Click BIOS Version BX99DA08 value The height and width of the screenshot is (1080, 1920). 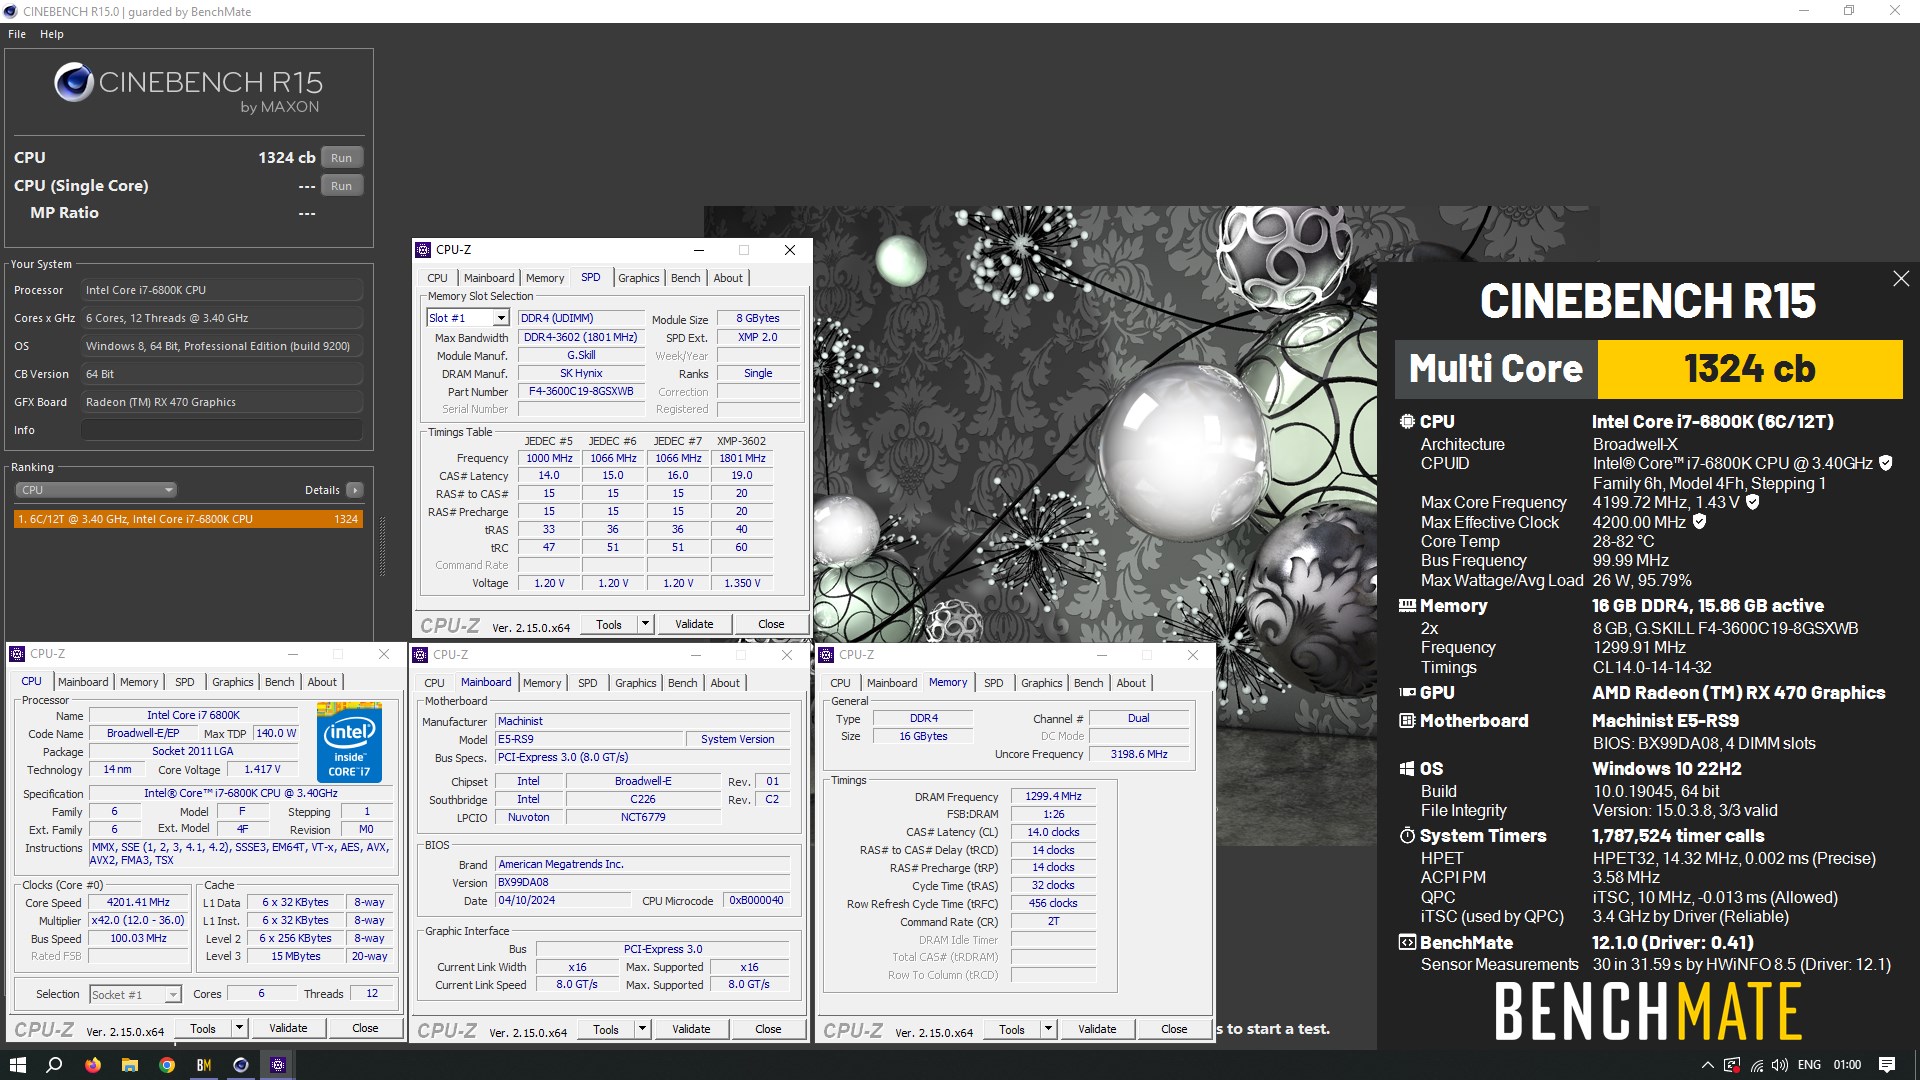click(x=642, y=882)
